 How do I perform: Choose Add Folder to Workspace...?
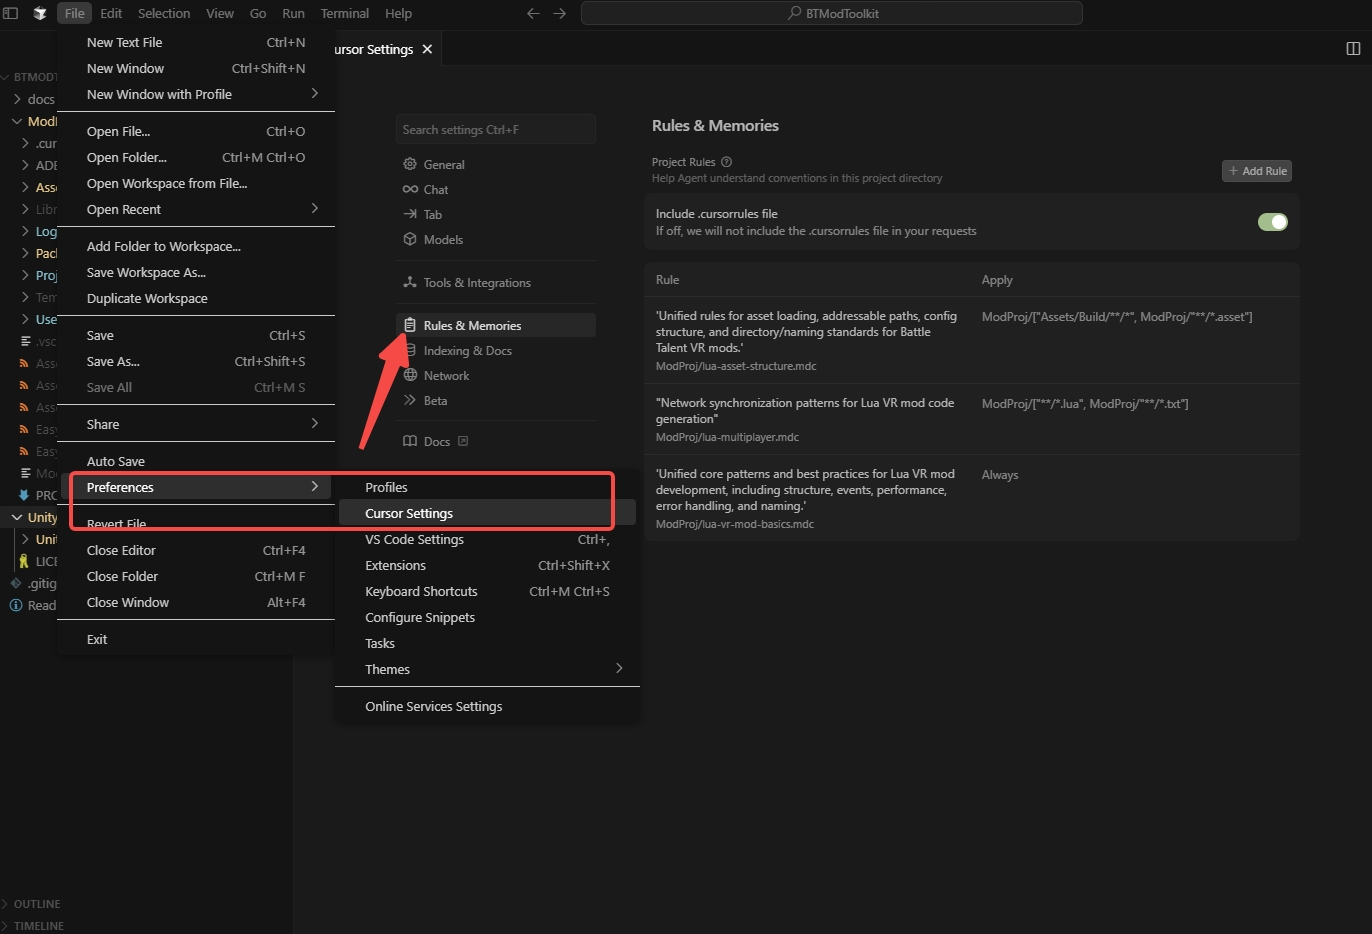point(196,246)
